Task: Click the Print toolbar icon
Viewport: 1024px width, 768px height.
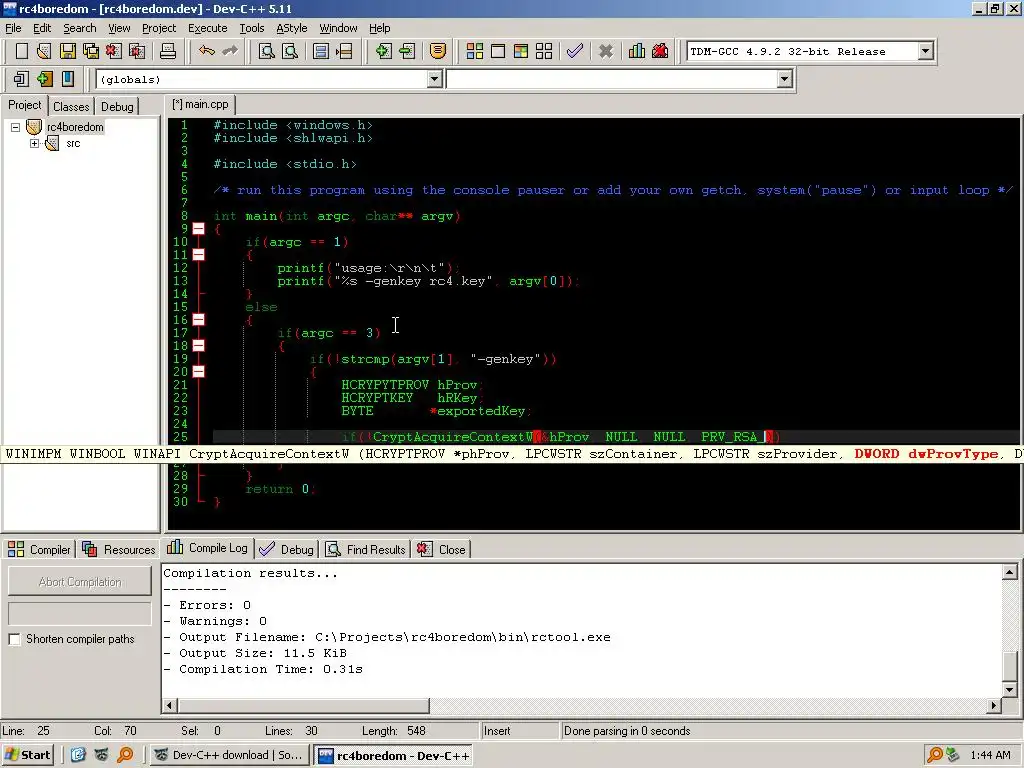Action: point(168,51)
